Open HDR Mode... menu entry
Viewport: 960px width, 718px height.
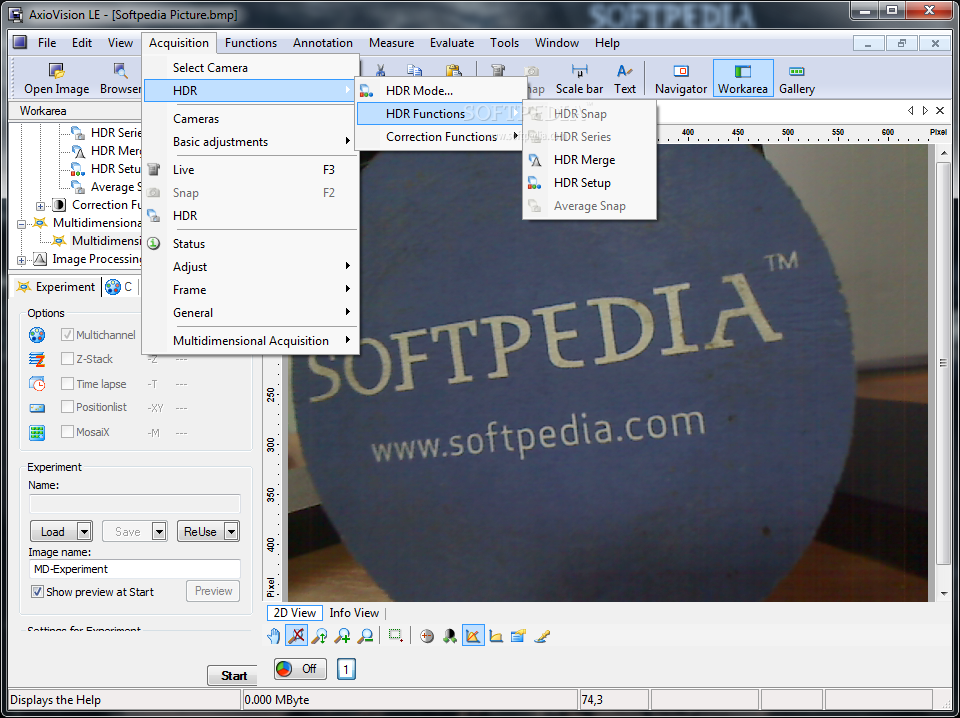(441, 91)
